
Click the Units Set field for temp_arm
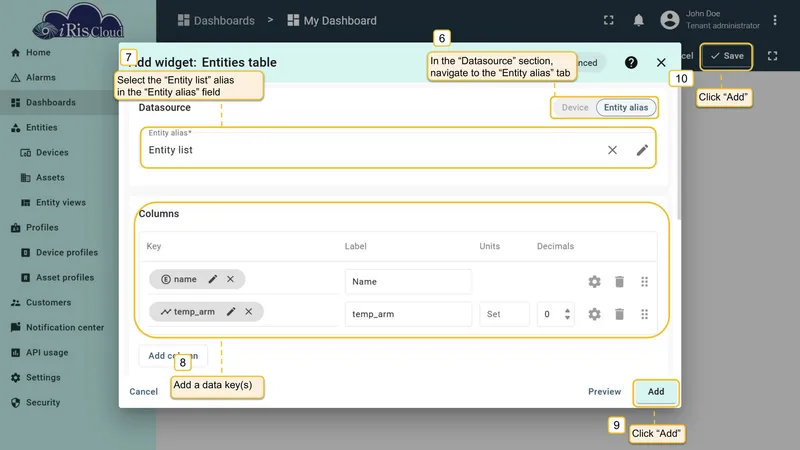[x=504, y=314]
